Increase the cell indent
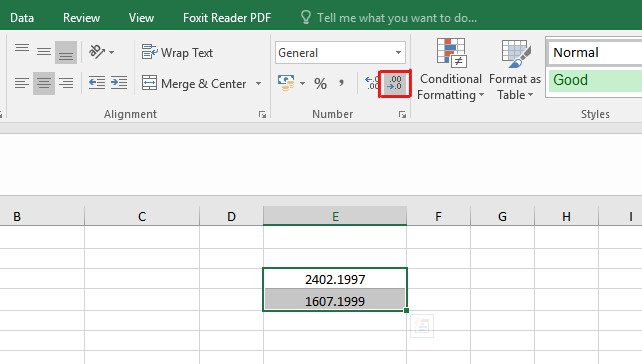This screenshot has width=642, height=364. (119, 83)
